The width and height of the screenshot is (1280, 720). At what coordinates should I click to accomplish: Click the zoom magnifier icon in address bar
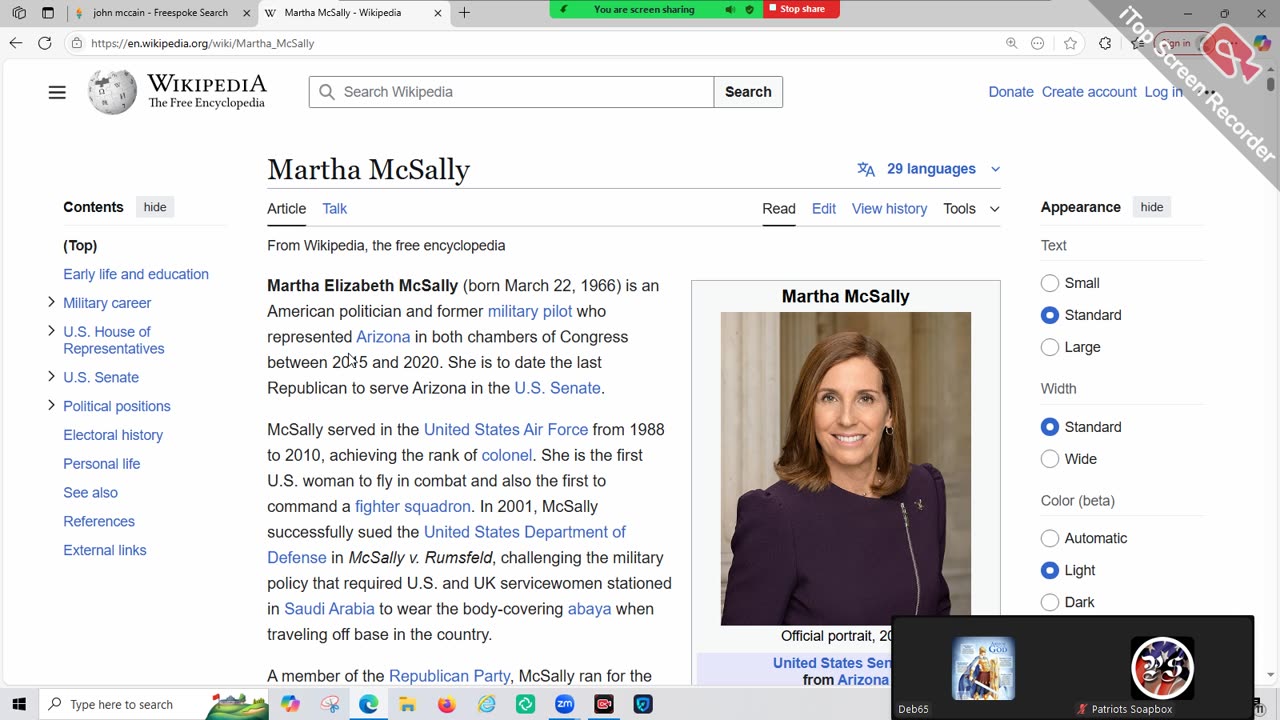tap(1012, 43)
